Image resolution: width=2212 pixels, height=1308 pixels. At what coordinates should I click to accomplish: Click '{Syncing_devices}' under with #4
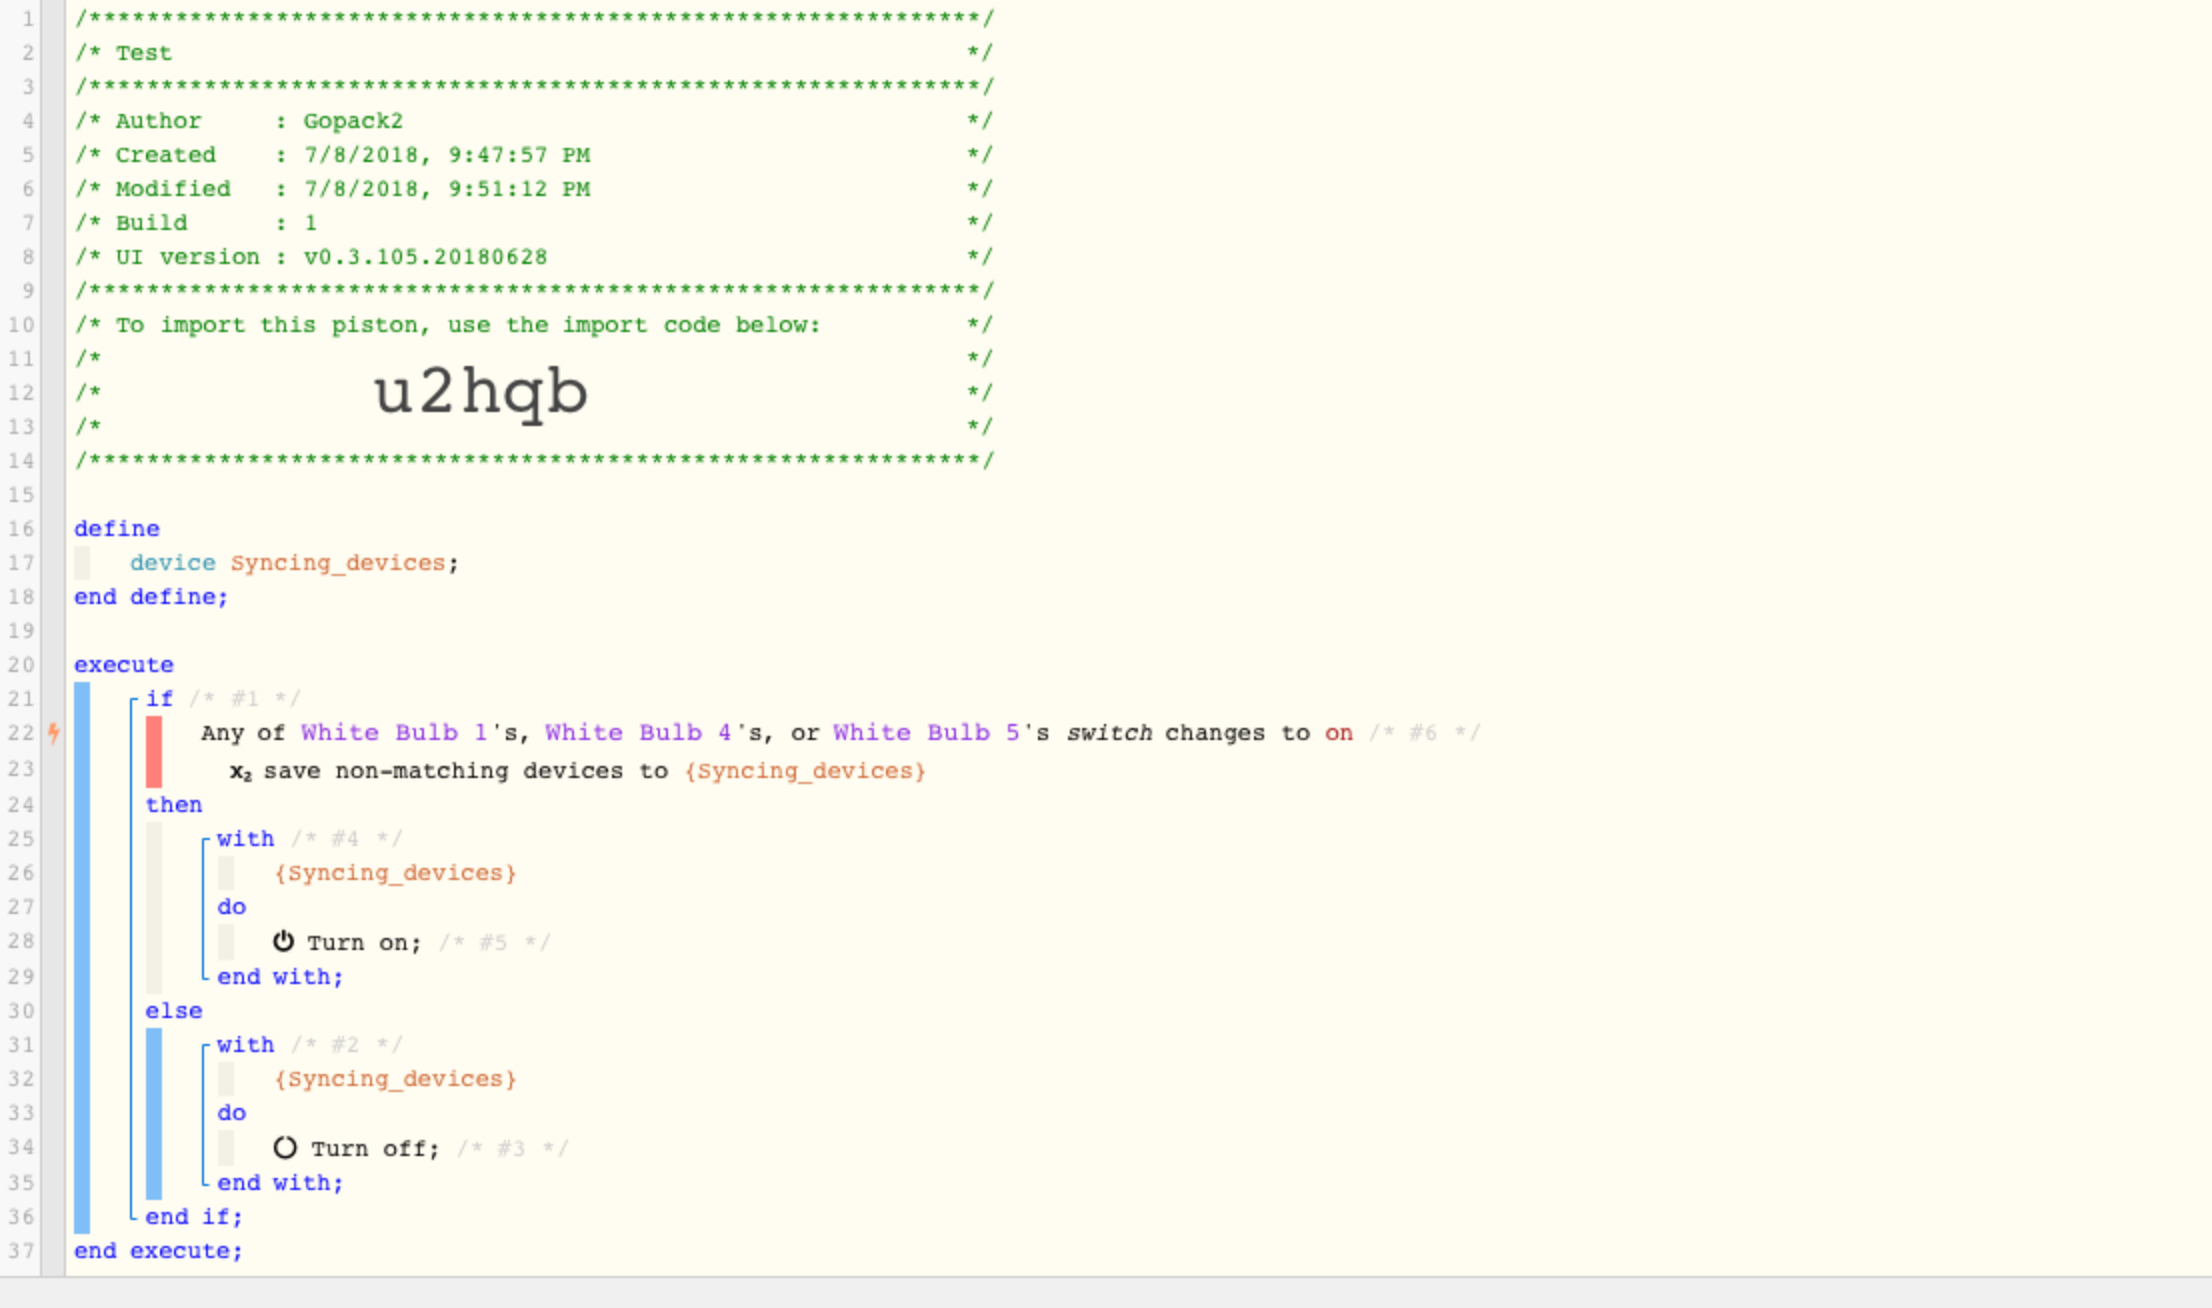395,873
